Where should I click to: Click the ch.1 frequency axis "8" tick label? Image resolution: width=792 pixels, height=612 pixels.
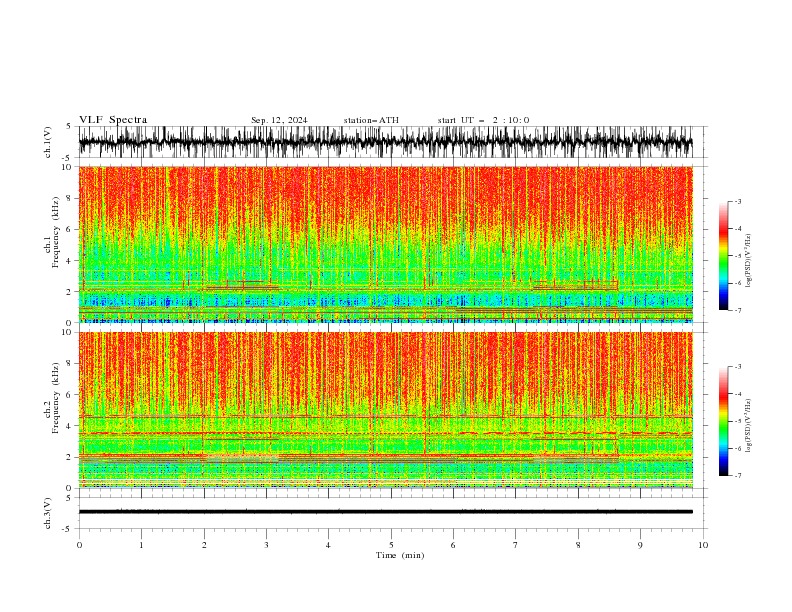pos(69,198)
